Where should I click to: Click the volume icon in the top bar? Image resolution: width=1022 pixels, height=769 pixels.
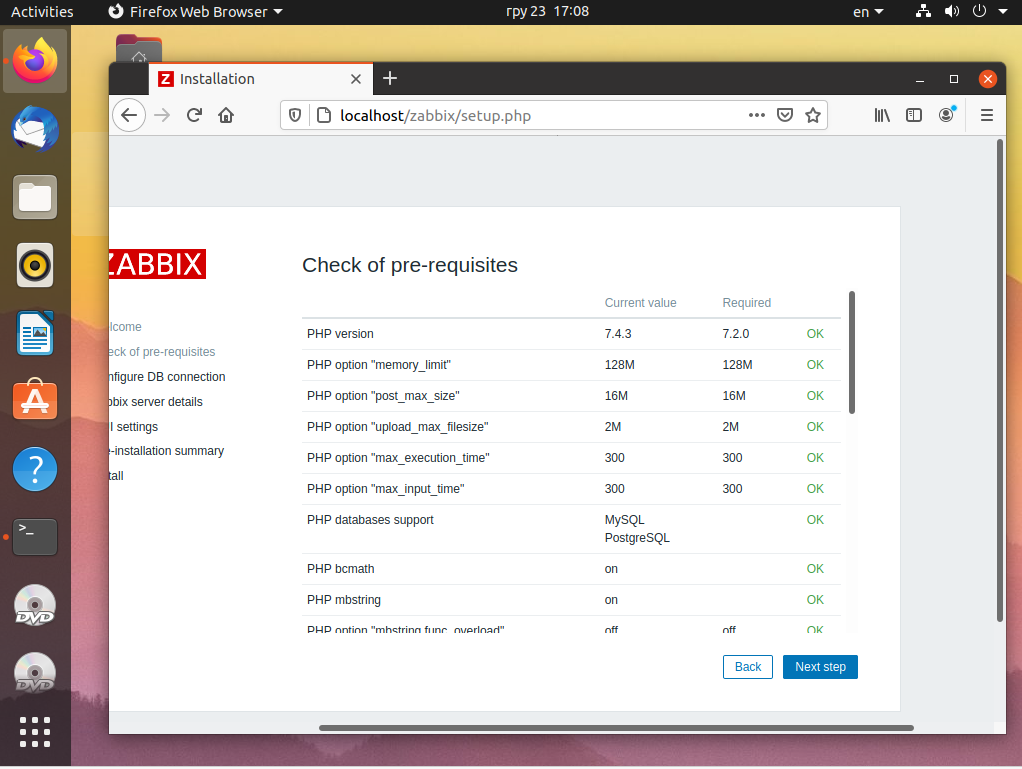pos(952,11)
